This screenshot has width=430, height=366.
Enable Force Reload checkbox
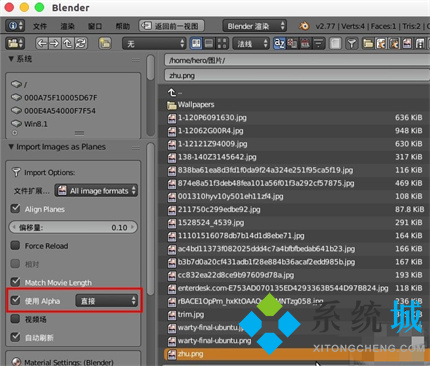[15, 246]
